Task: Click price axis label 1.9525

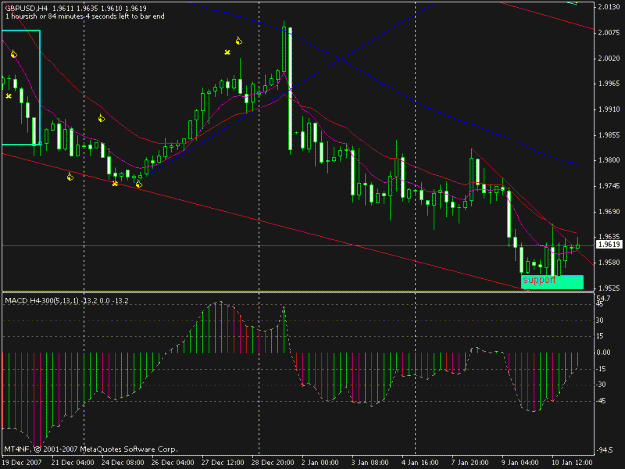Action: (x=609, y=288)
